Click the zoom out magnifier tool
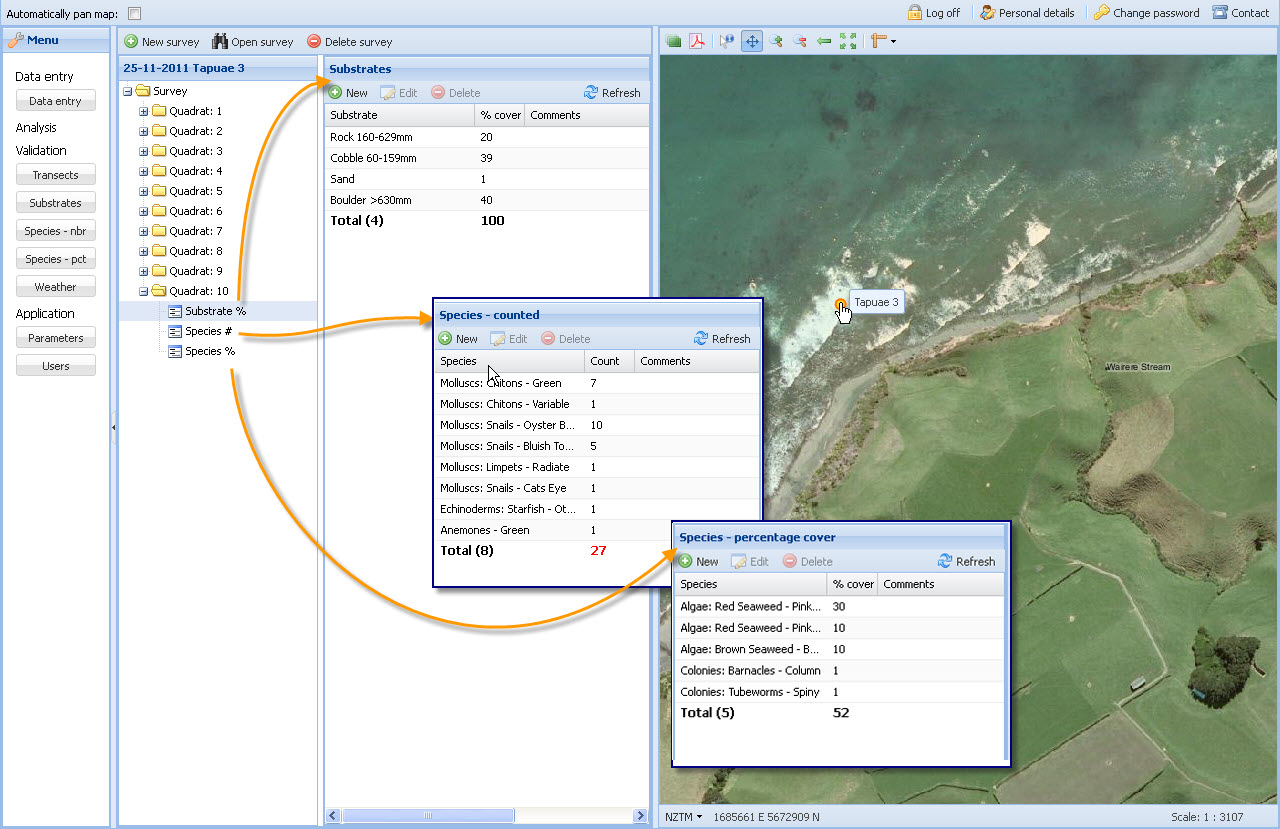 click(799, 41)
